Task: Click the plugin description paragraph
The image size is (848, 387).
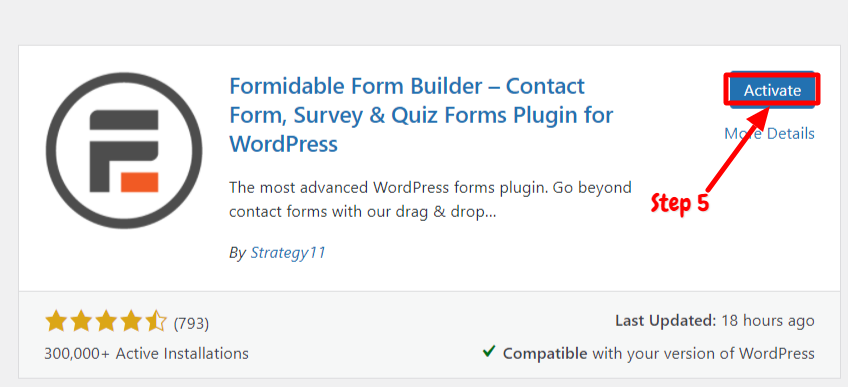Action: pyautogui.click(x=430, y=200)
